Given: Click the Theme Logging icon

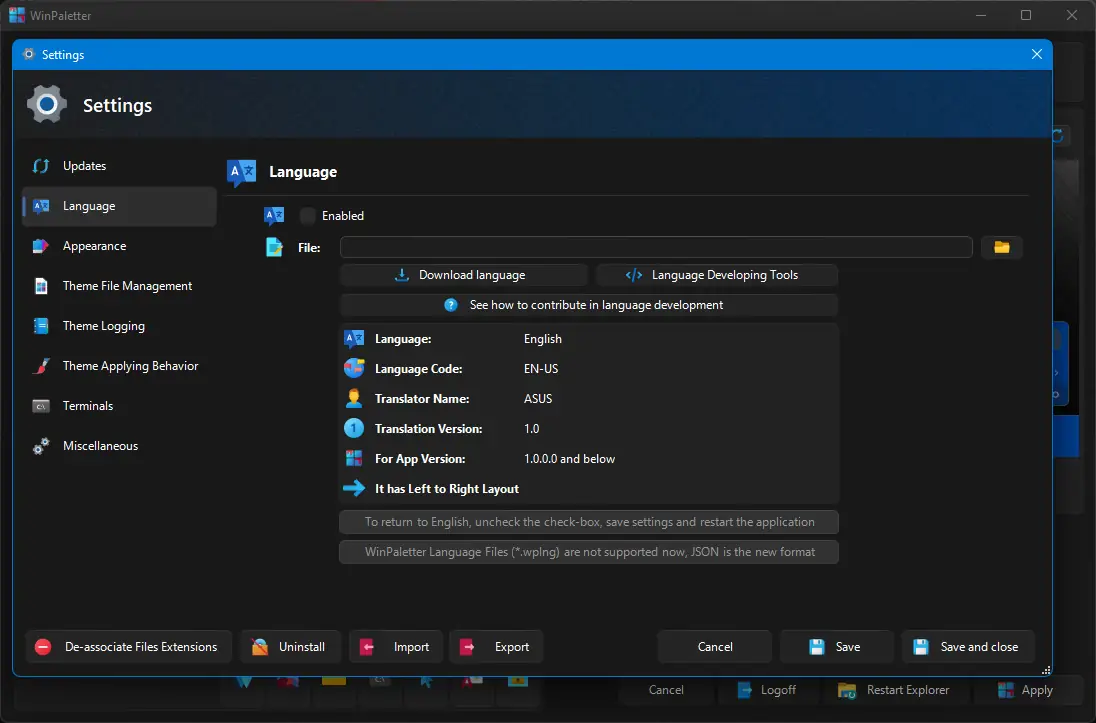Looking at the screenshot, I should 41,326.
